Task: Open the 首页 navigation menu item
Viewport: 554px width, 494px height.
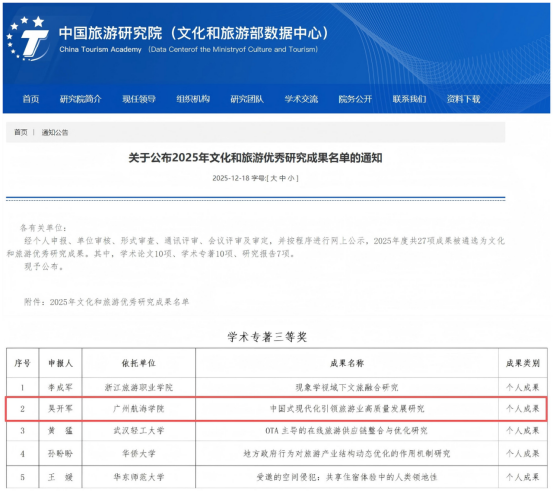Action: click(x=31, y=99)
